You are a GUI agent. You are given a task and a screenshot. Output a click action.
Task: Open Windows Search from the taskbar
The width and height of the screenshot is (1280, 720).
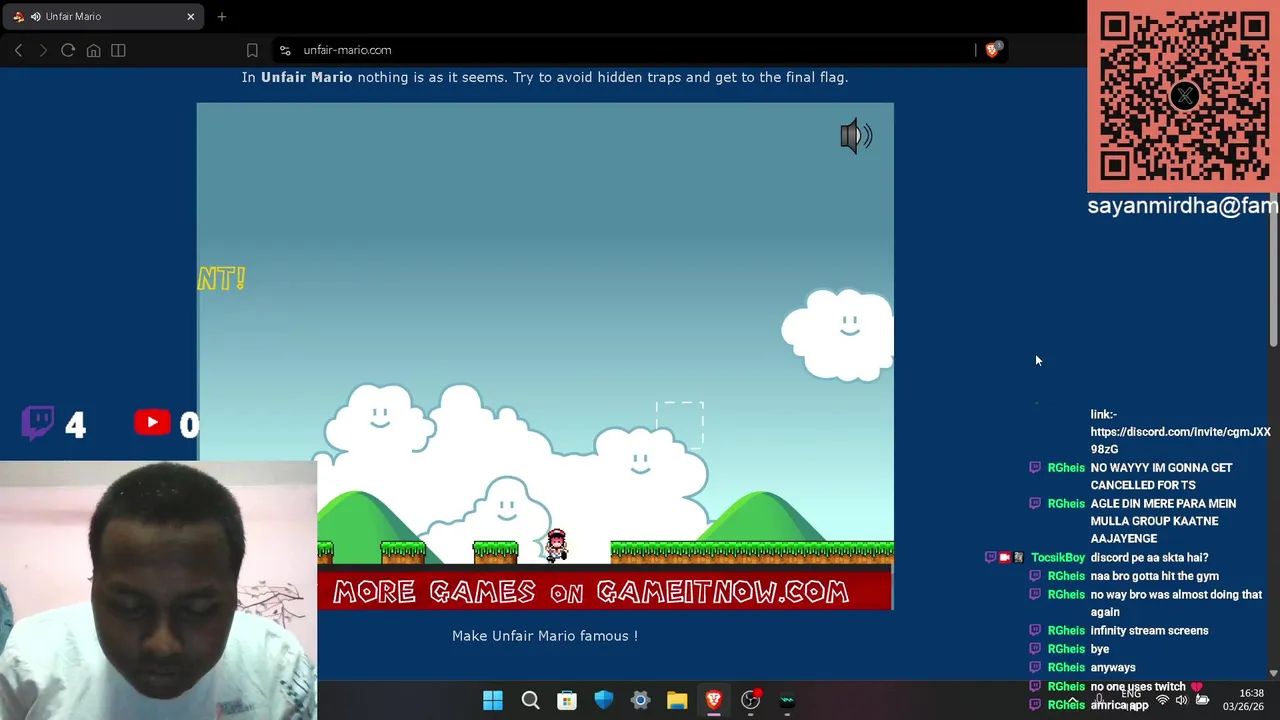click(x=530, y=701)
